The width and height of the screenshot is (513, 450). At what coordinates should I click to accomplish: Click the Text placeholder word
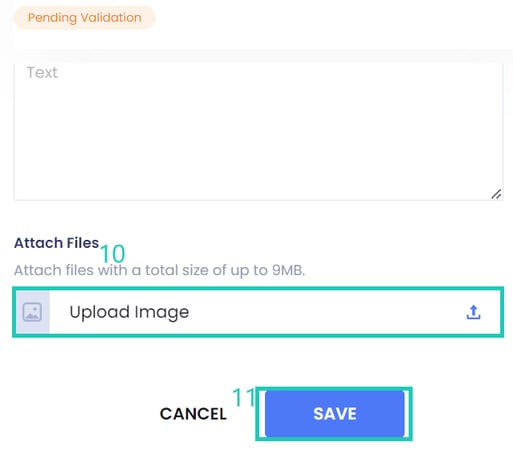[x=42, y=72]
